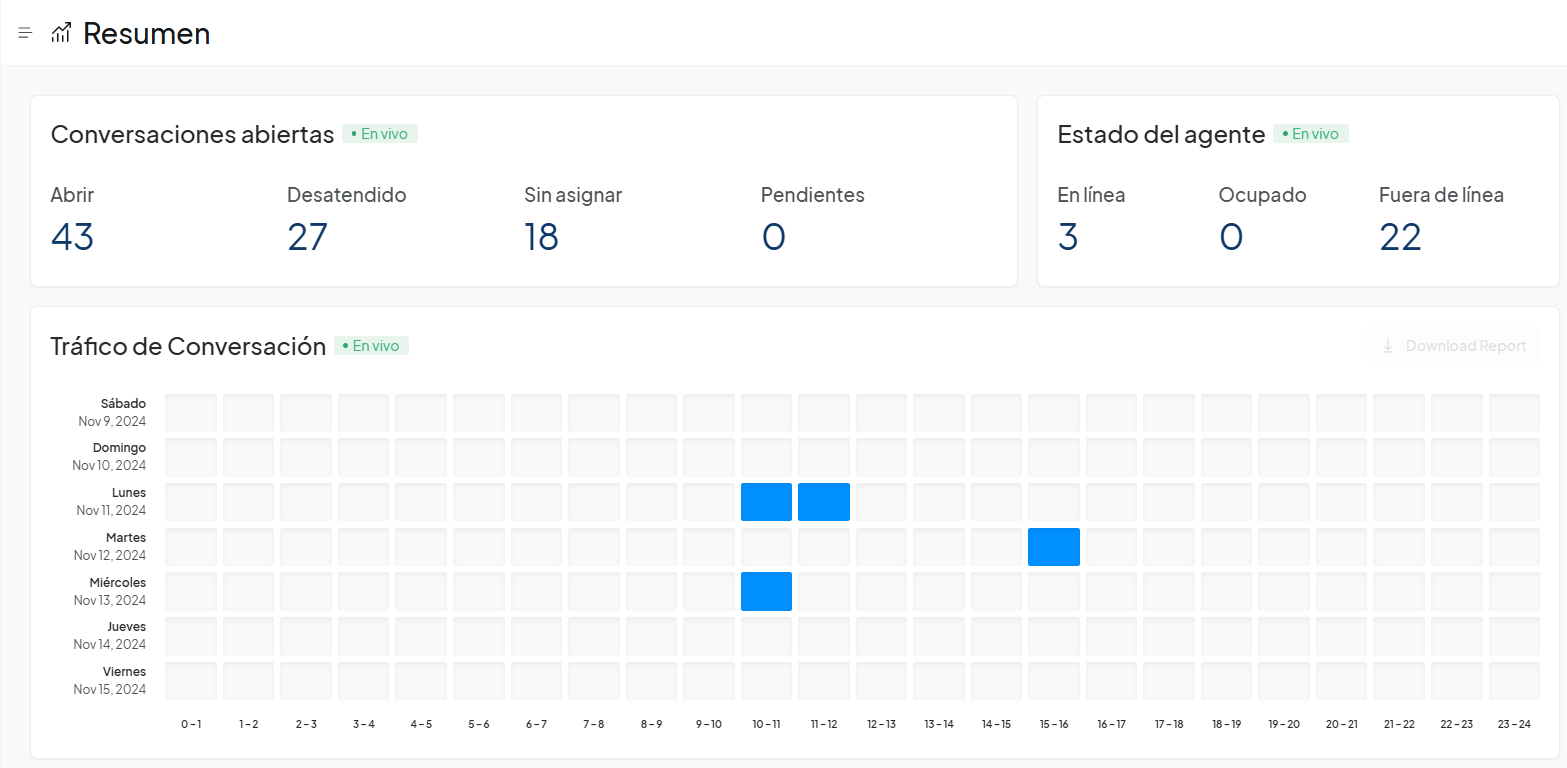This screenshot has width=1567, height=768.
Task: Click Domingo heatmap cell at 12-13
Action: pos(881,457)
